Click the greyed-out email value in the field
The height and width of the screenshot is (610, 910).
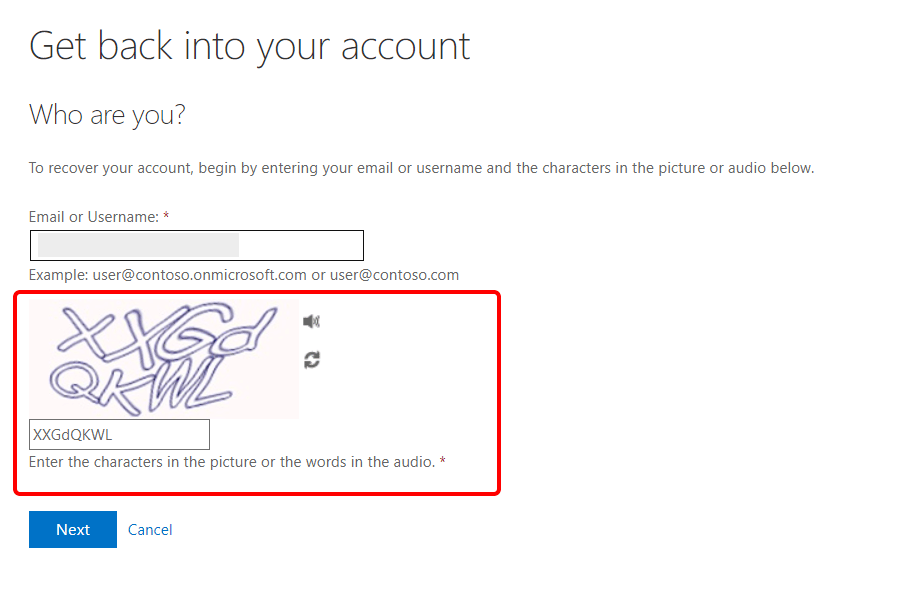(x=138, y=245)
